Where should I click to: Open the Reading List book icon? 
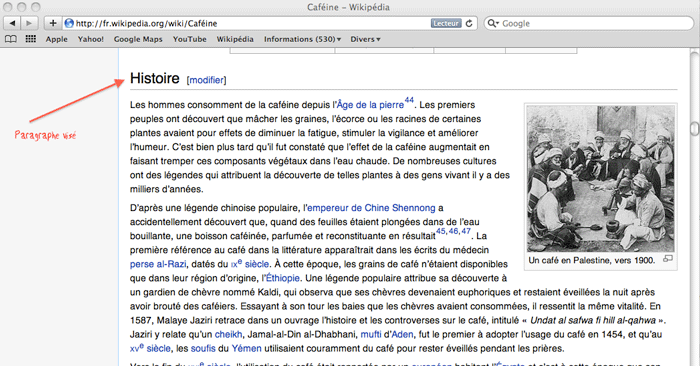[11, 39]
